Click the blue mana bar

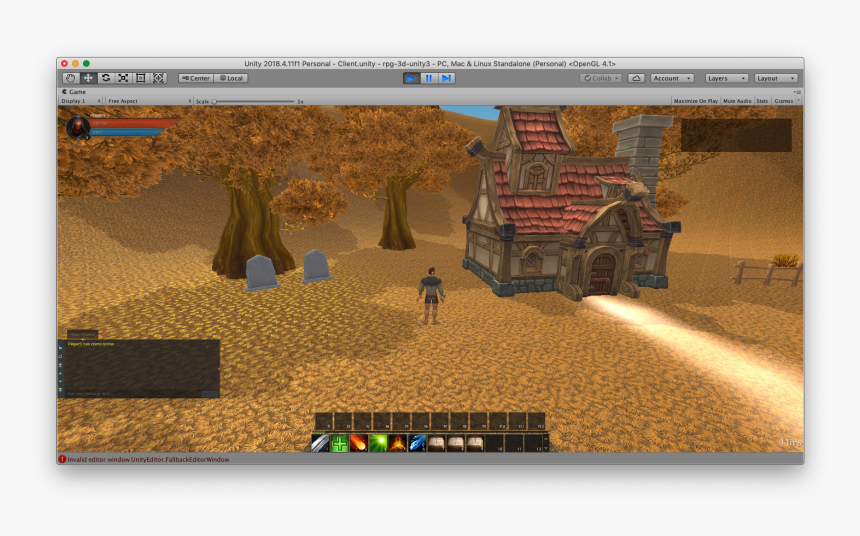pyautogui.click(x=126, y=132)
